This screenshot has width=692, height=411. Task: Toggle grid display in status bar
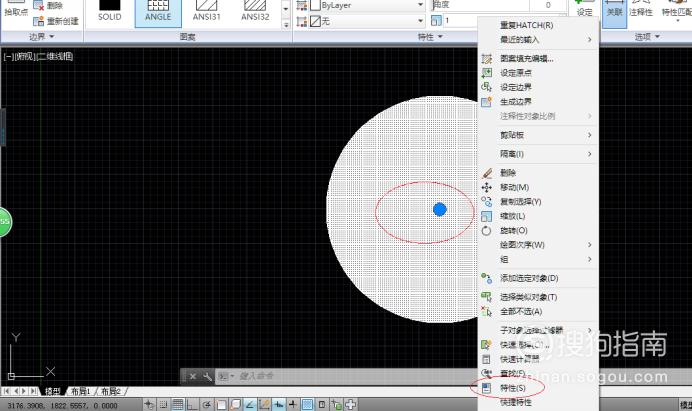178,404
